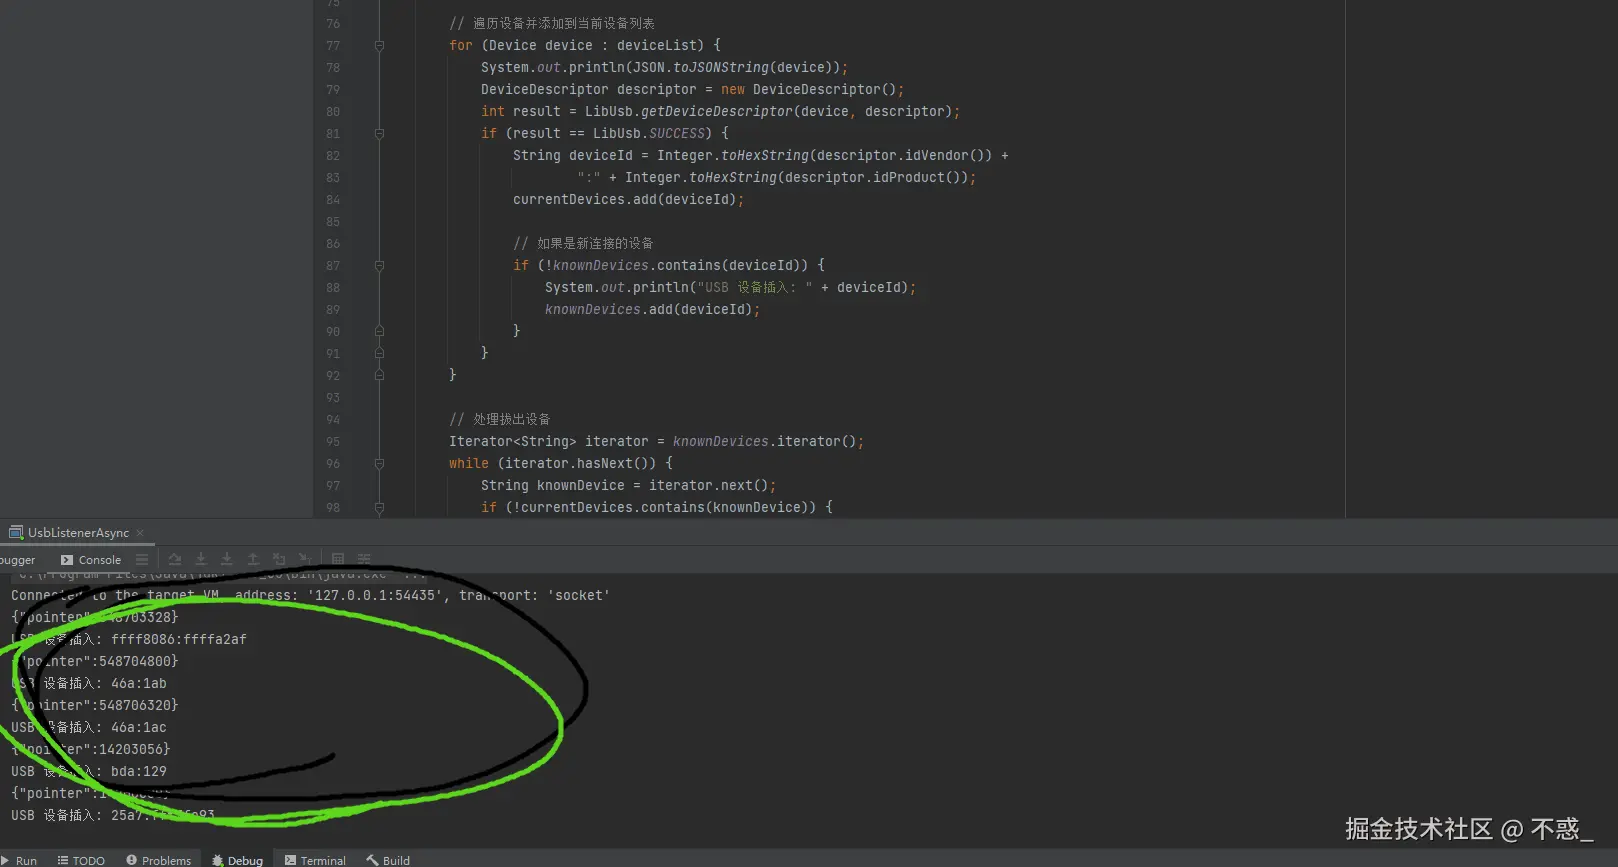Image resolution: width=1618 pixels, height=867 pixels.
Task: Click the Step Into debugger icon
Action: 201,559
